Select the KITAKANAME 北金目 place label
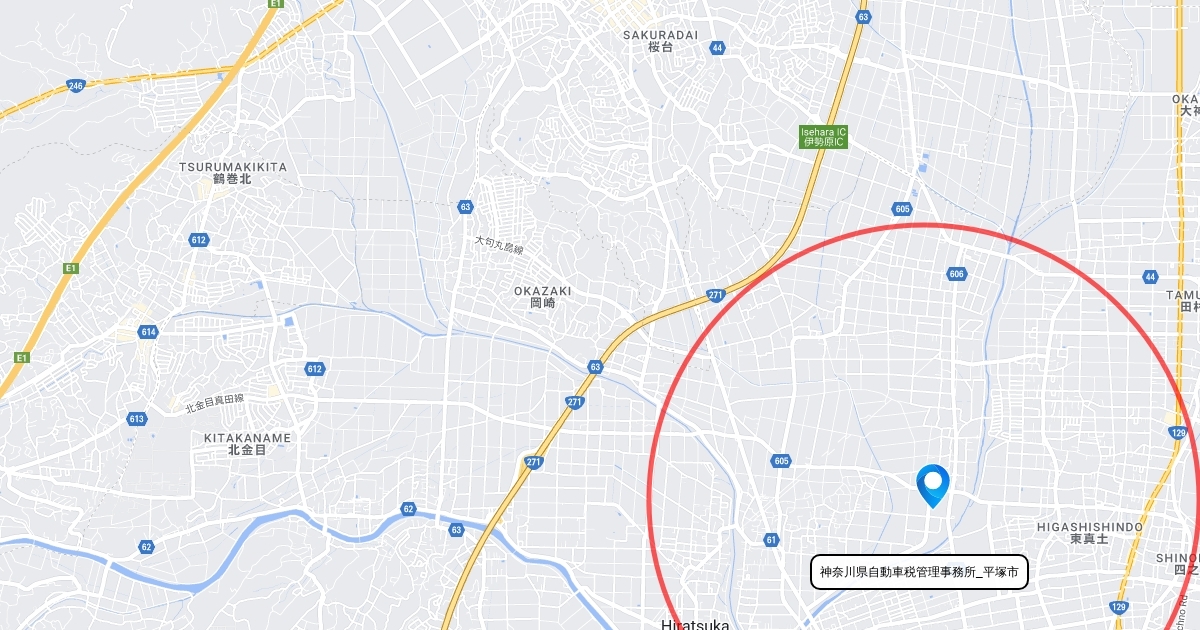Screen dimensions: 1200x630 [247, 444]
